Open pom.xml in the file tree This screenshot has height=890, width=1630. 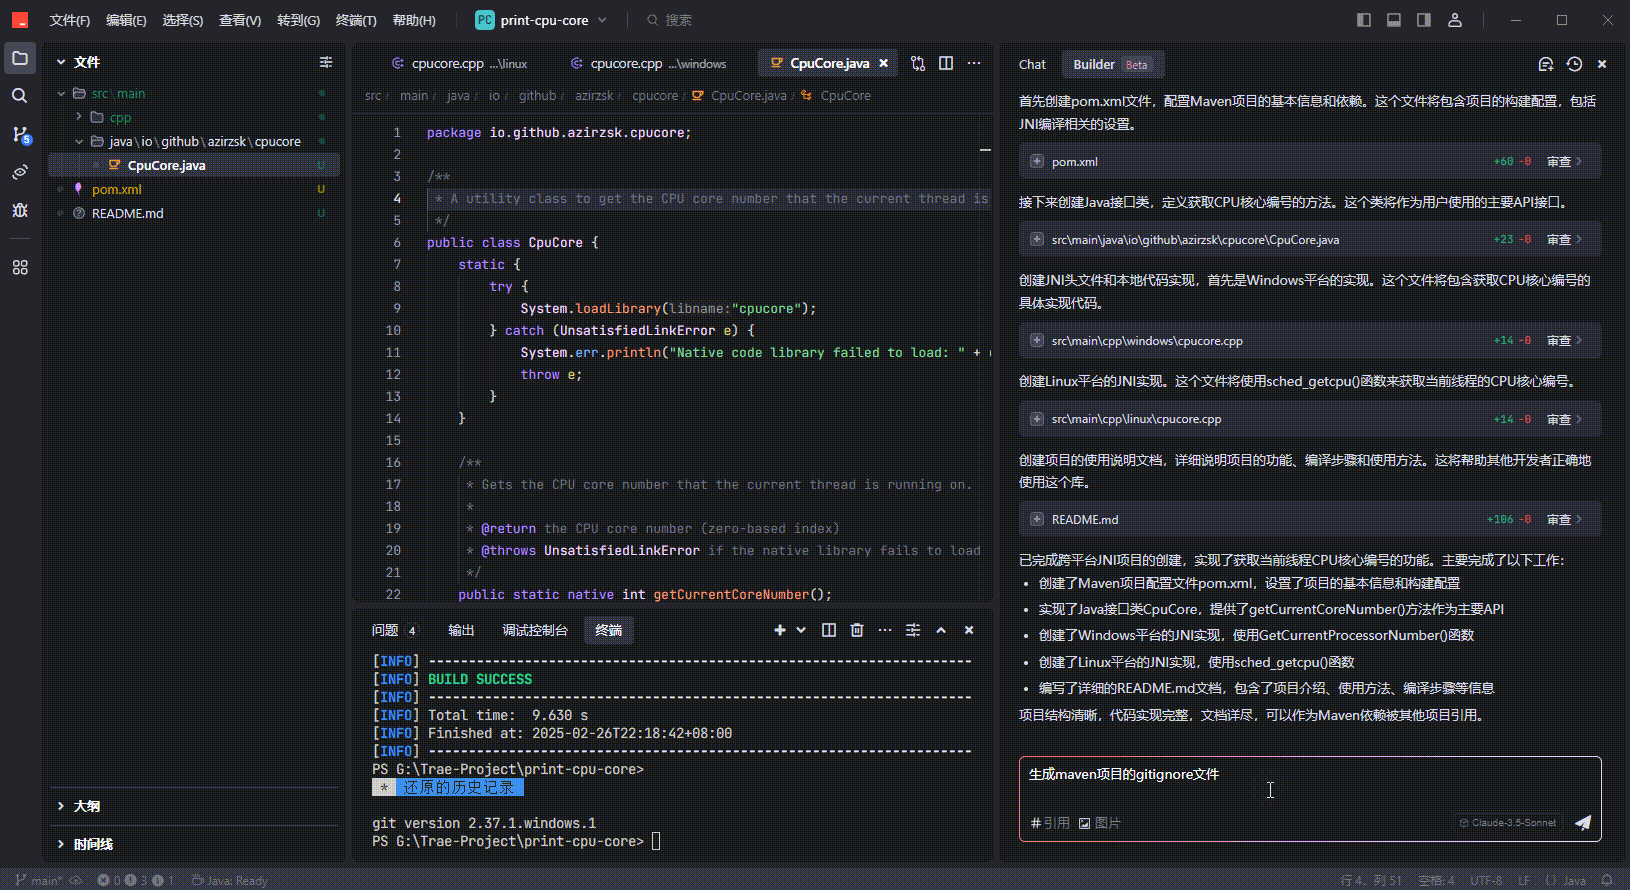pos(117,189)
